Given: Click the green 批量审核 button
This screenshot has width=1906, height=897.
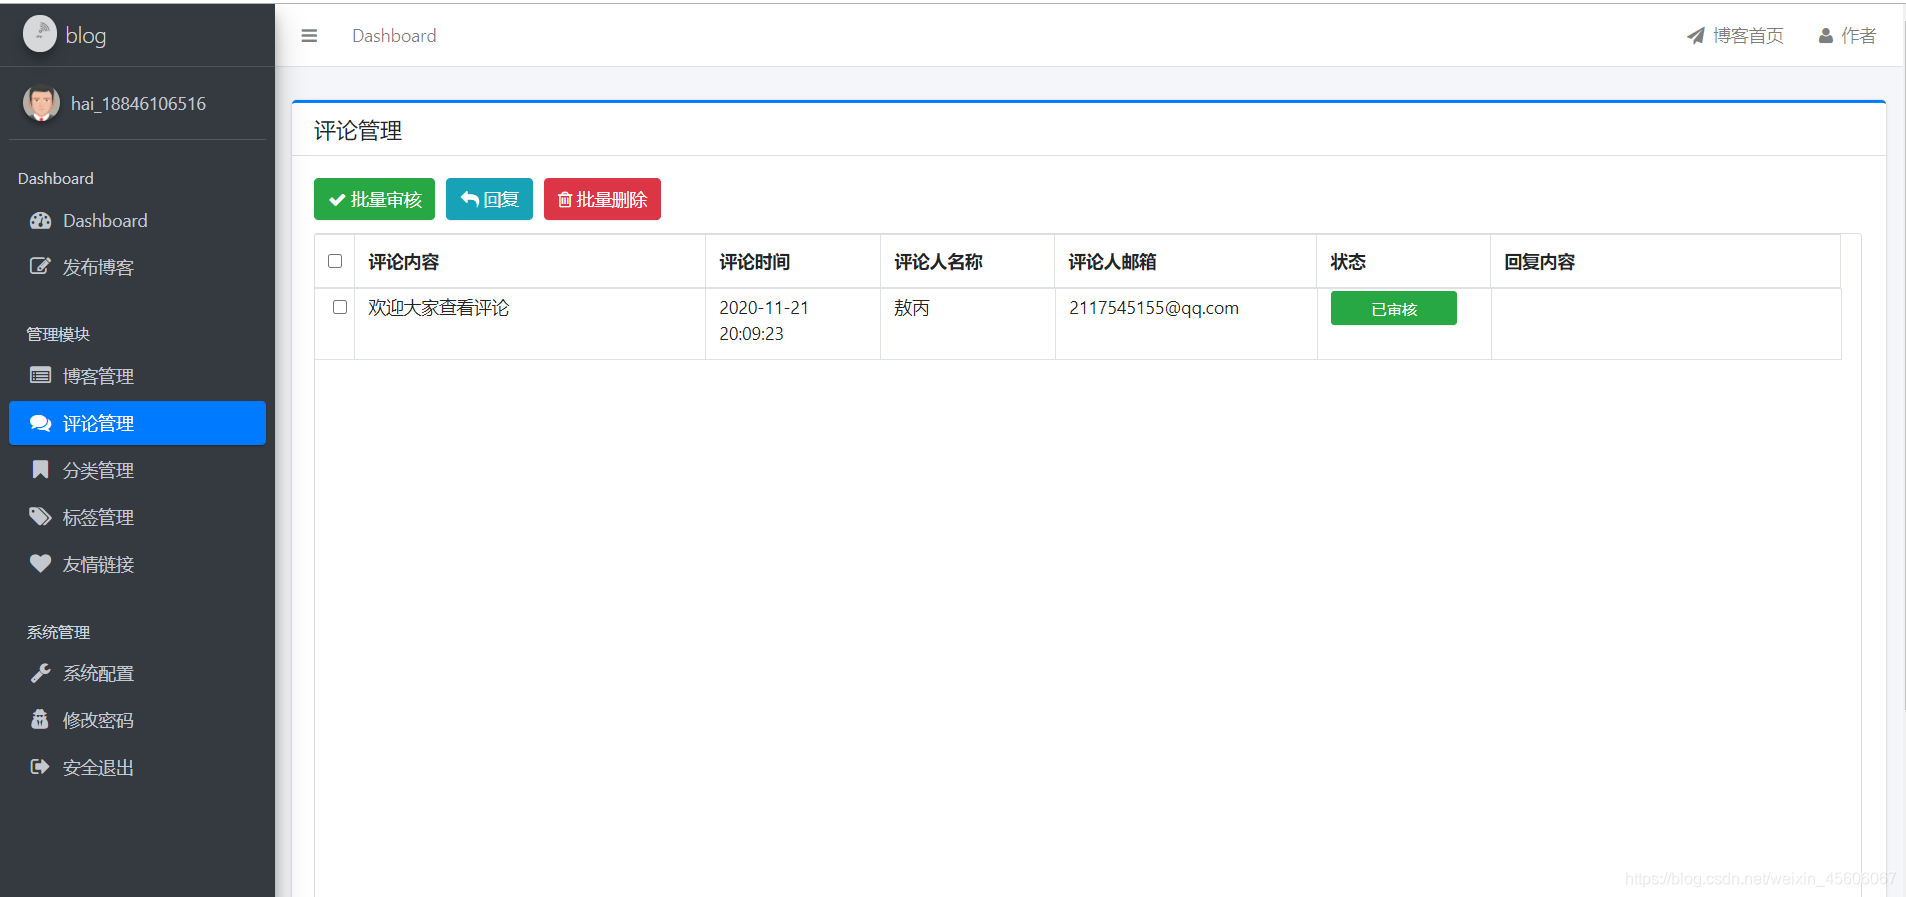Looking at the screenshot, I should pyautogui.click(x=374, y=199).
